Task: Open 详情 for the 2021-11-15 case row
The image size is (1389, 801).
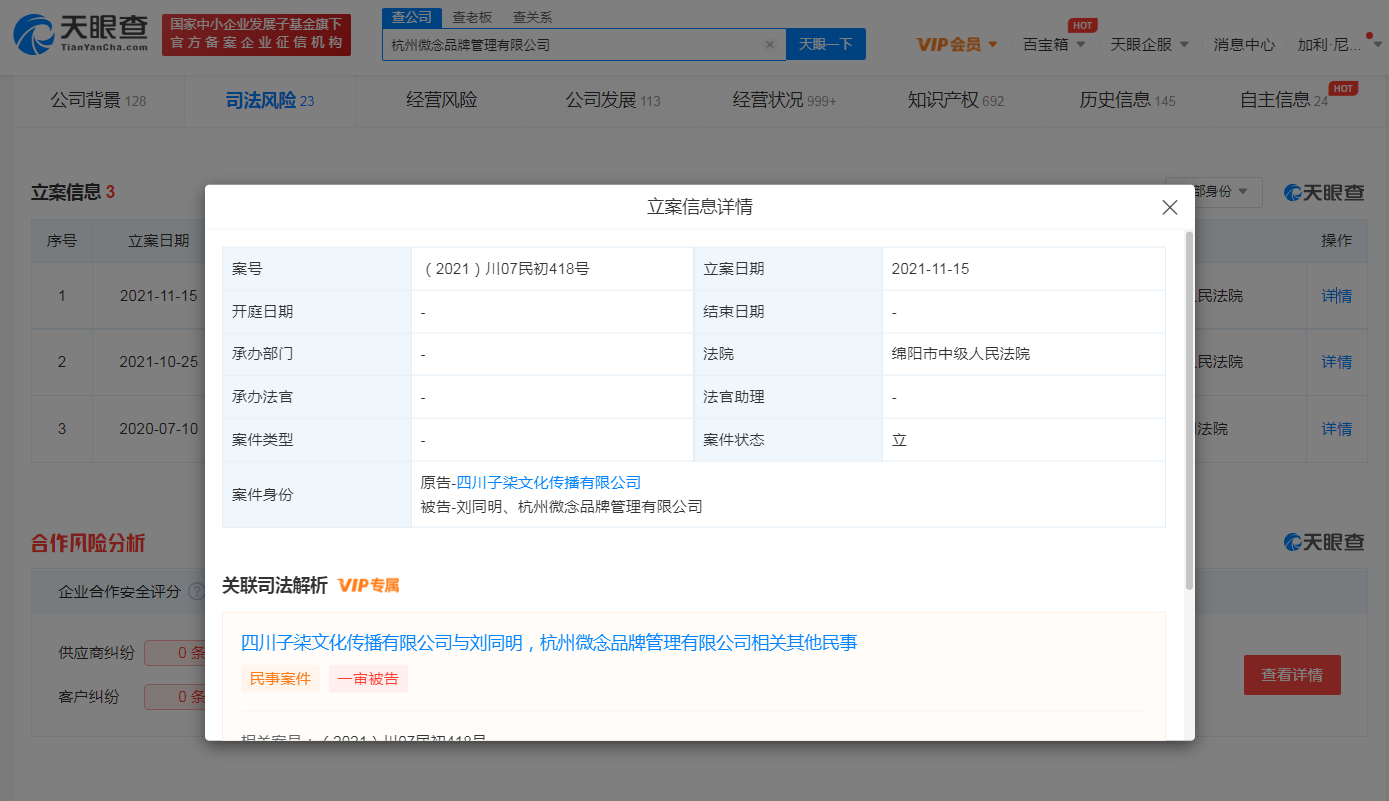Action: [1336, 296]
